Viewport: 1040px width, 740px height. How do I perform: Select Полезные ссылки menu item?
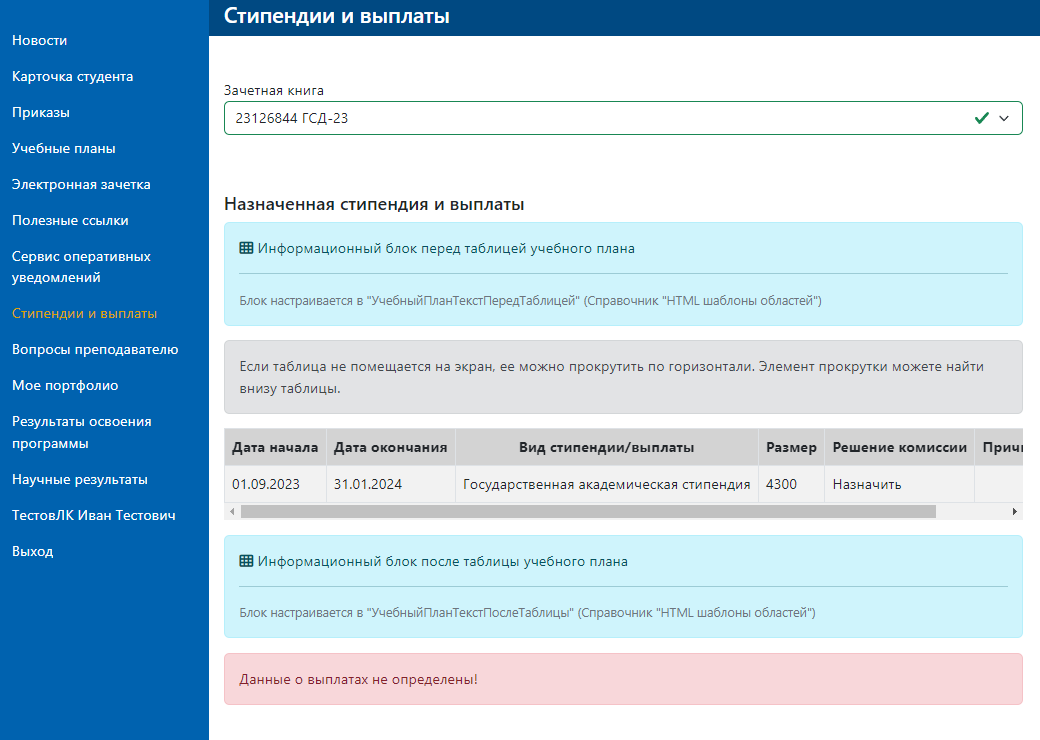[70, 221]
